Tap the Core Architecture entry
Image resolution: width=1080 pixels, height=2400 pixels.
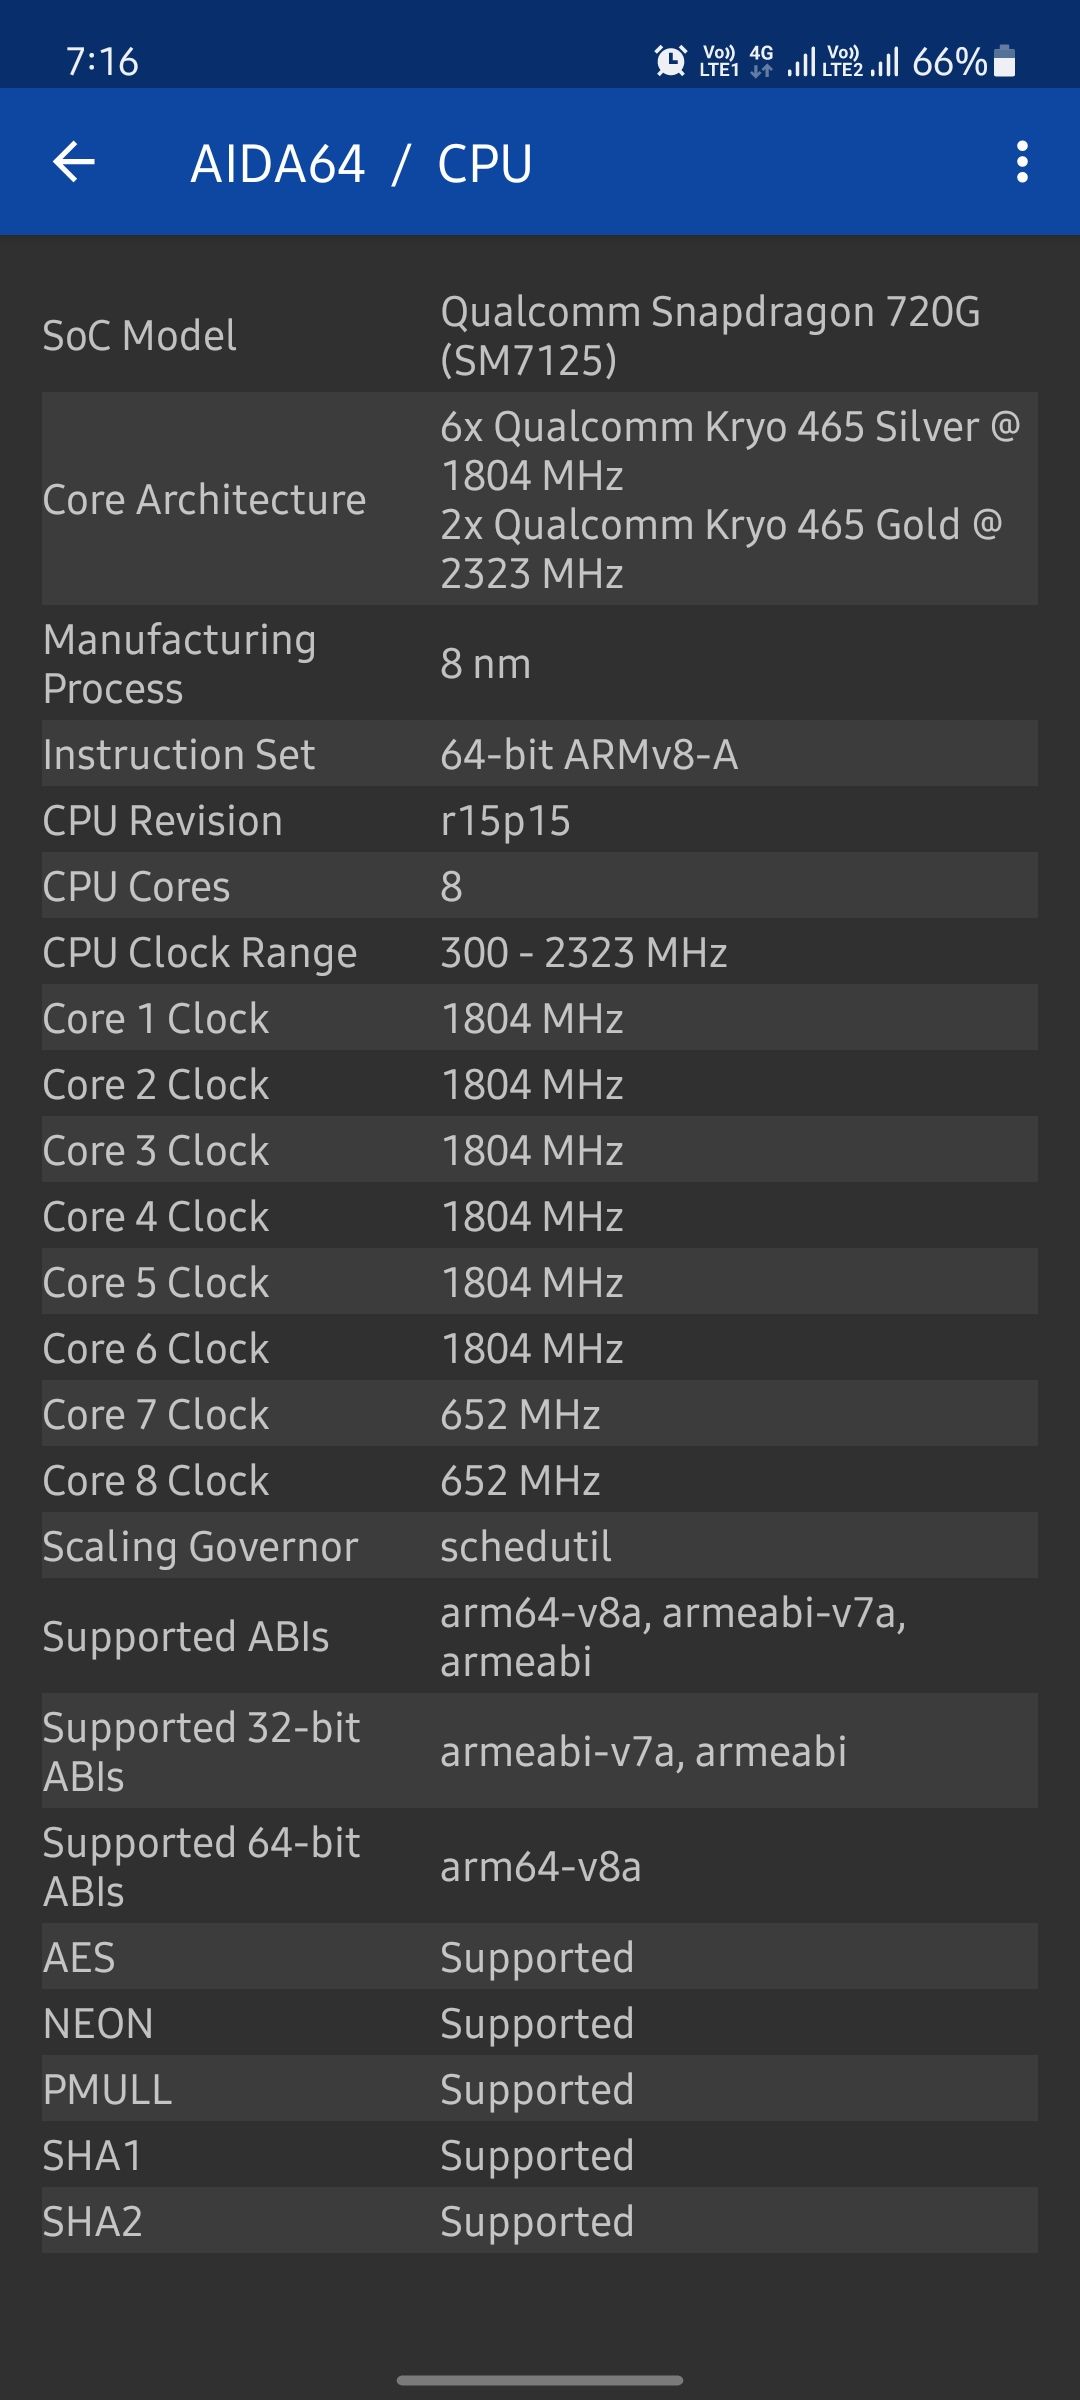[540, 500]
